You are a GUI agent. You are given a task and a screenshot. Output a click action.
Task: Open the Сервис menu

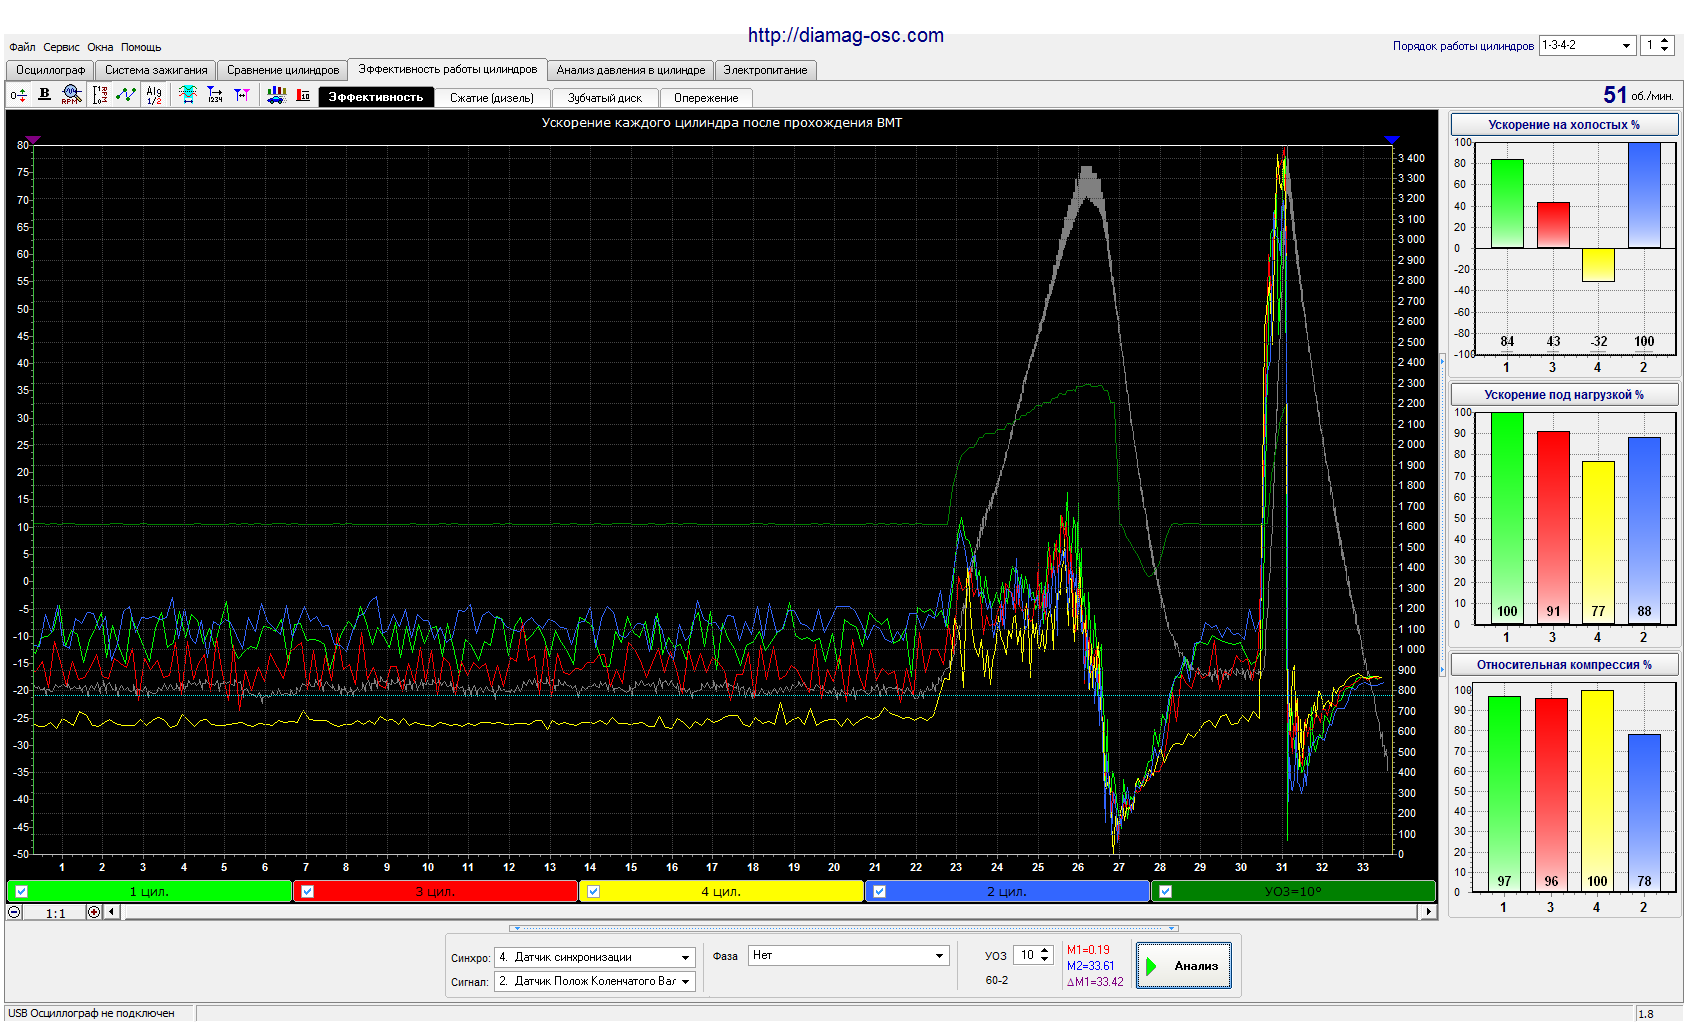61,47
